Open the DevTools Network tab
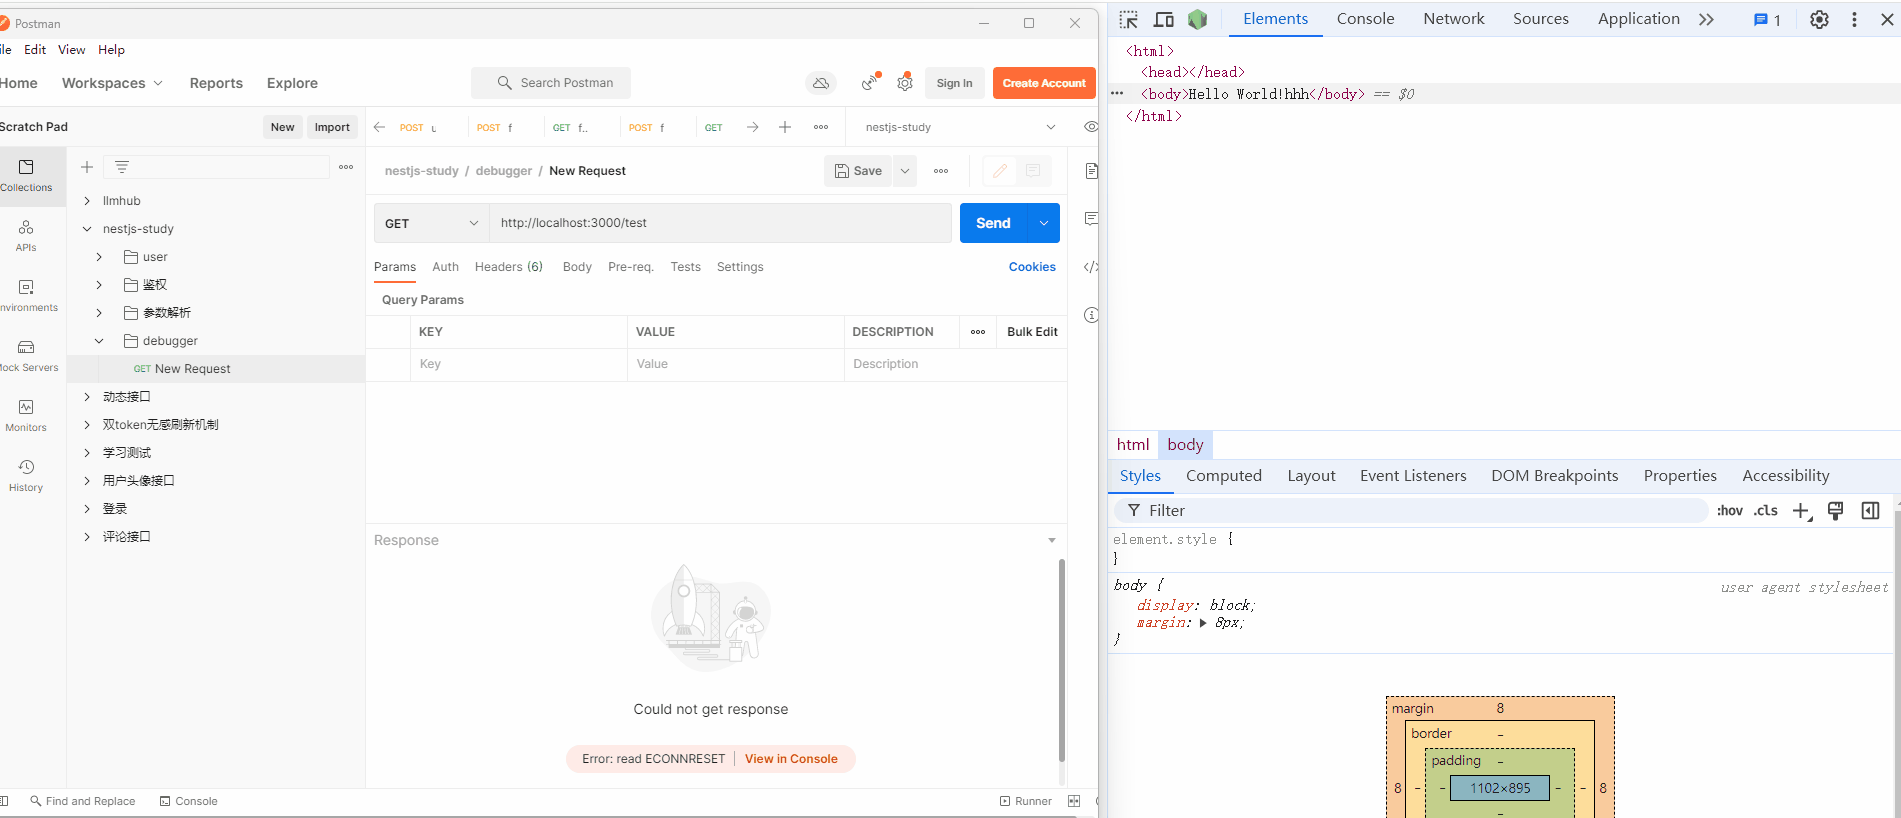 (1454, 19)
